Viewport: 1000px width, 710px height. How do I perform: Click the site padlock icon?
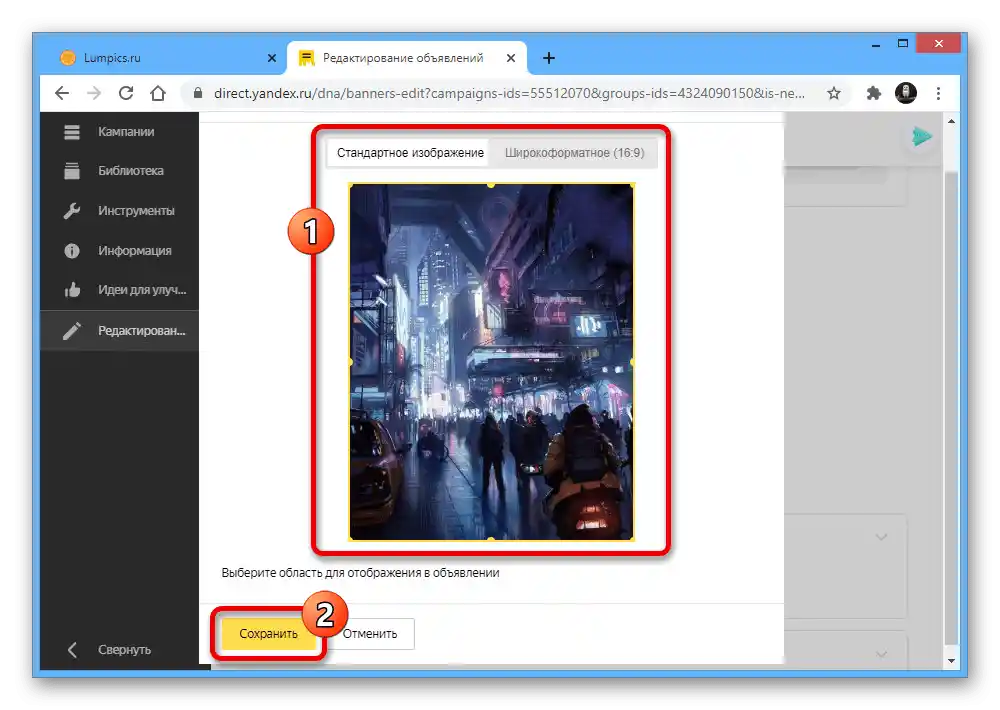point(198,93)
